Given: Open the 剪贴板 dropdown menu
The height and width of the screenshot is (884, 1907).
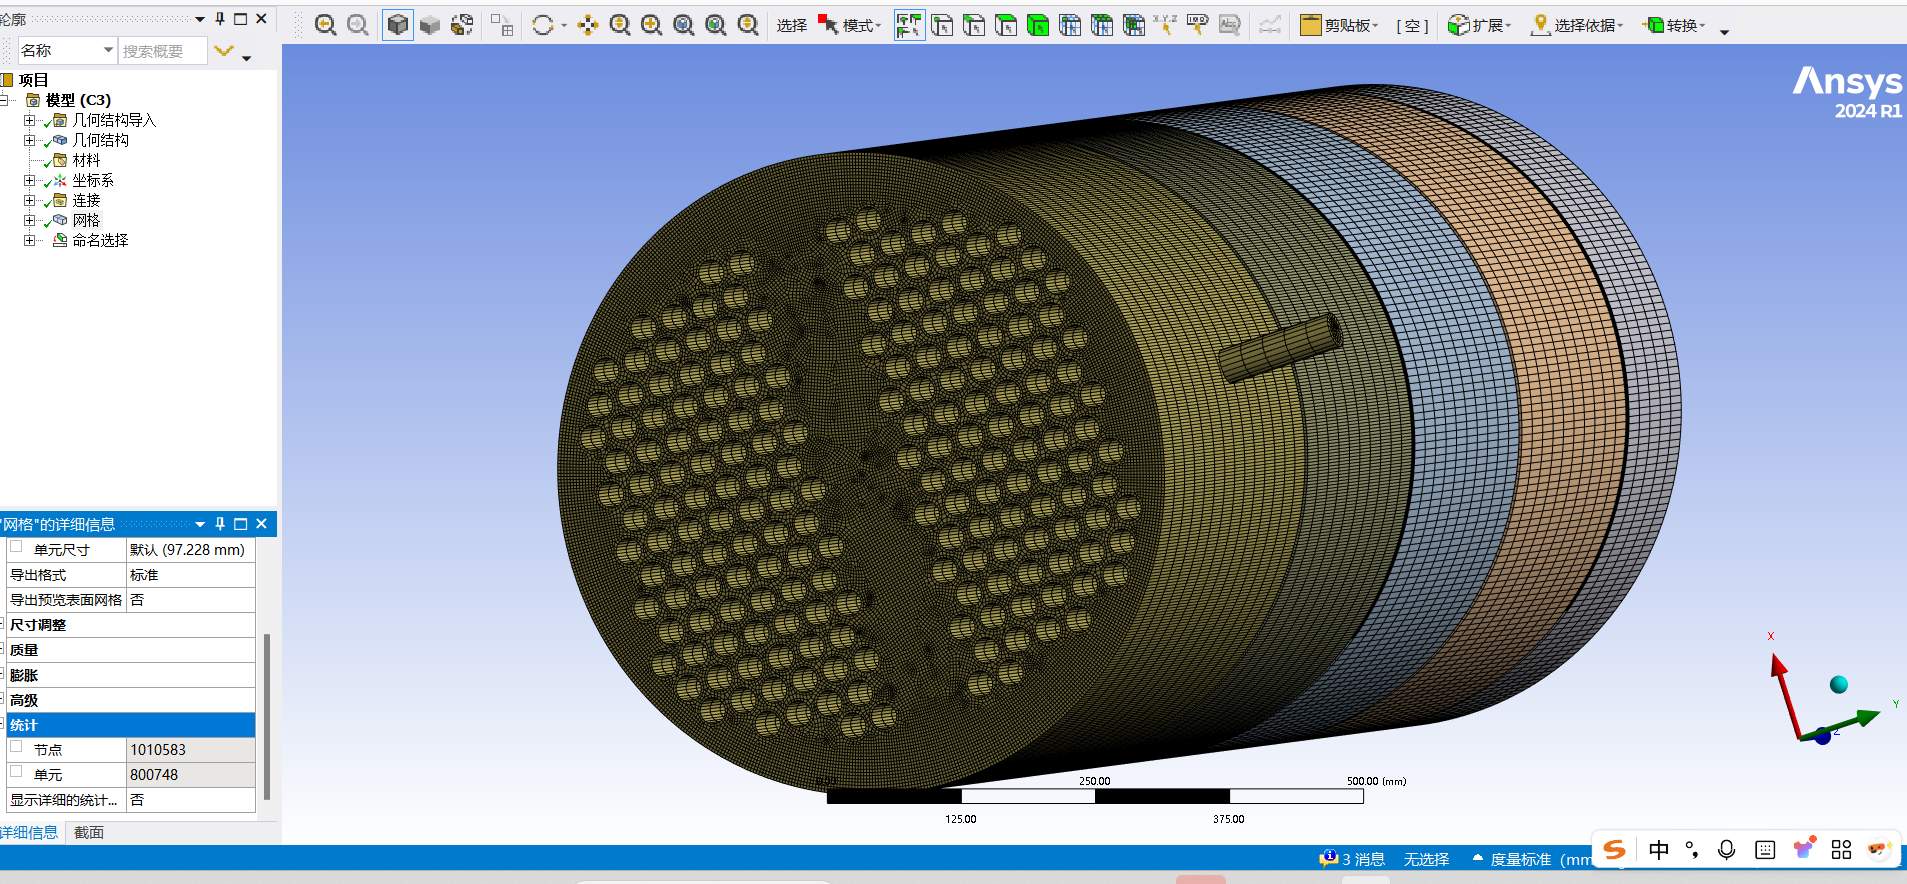Looking at the screenshot, I should click(x=1340, y=25).
